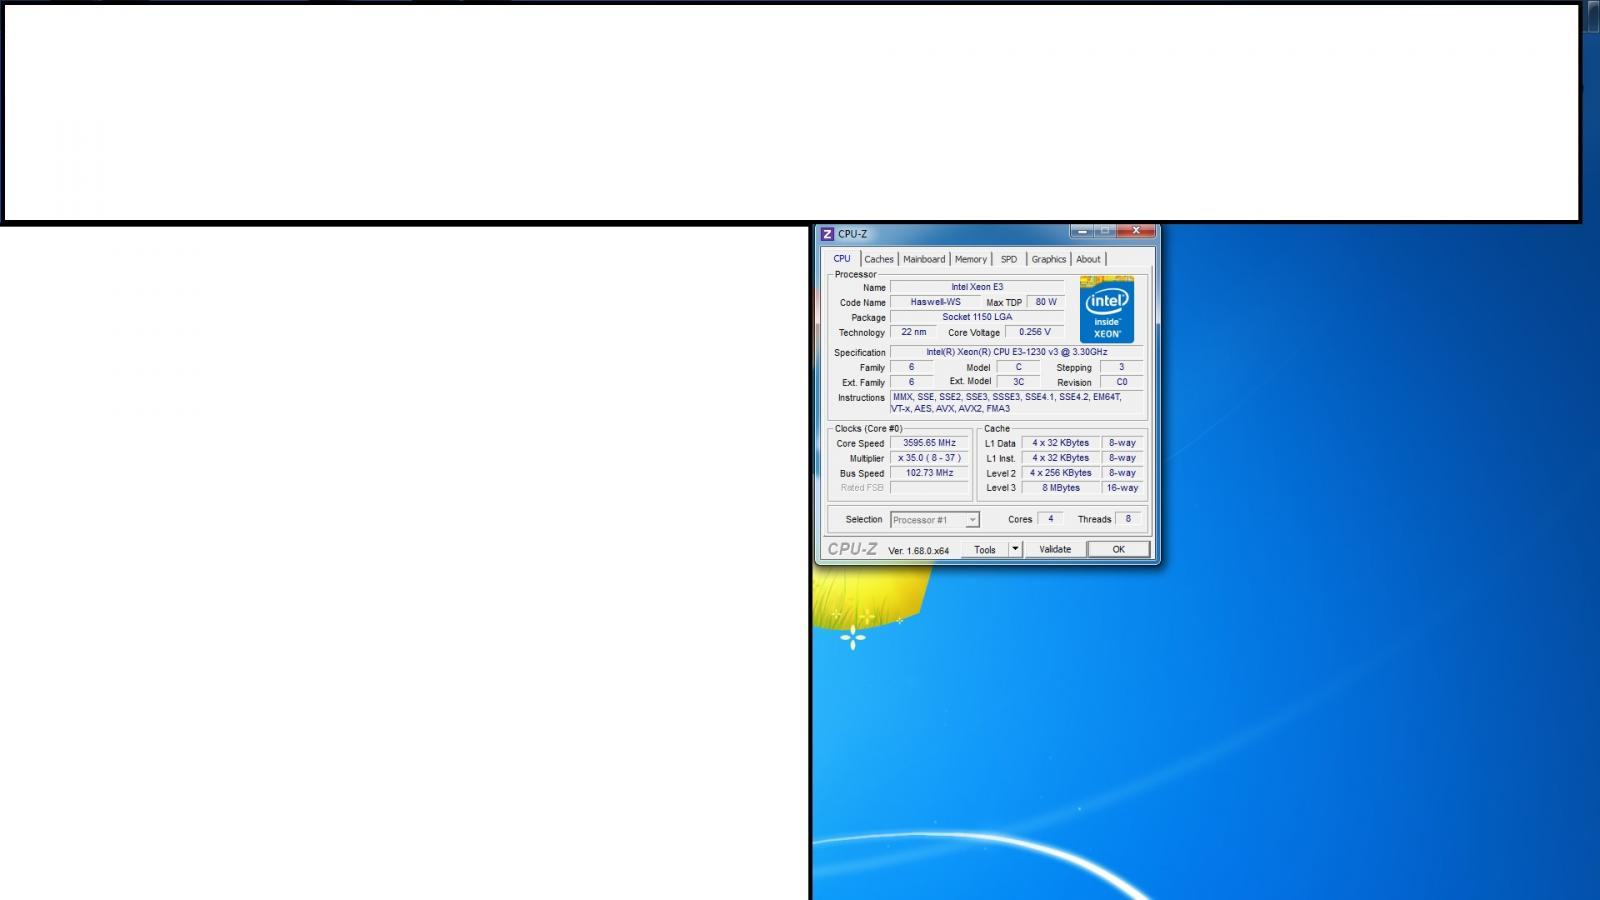
Task: Close the CPU-Z window
Action: click(1136, 231)
